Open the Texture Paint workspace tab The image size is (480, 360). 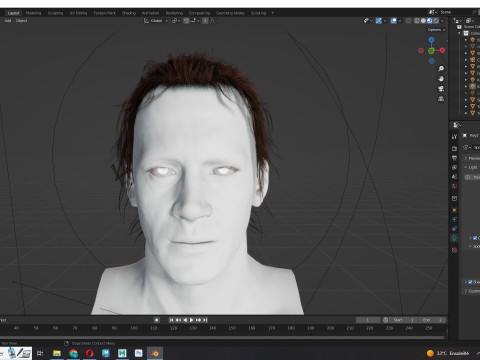click(x=104, y=13)
